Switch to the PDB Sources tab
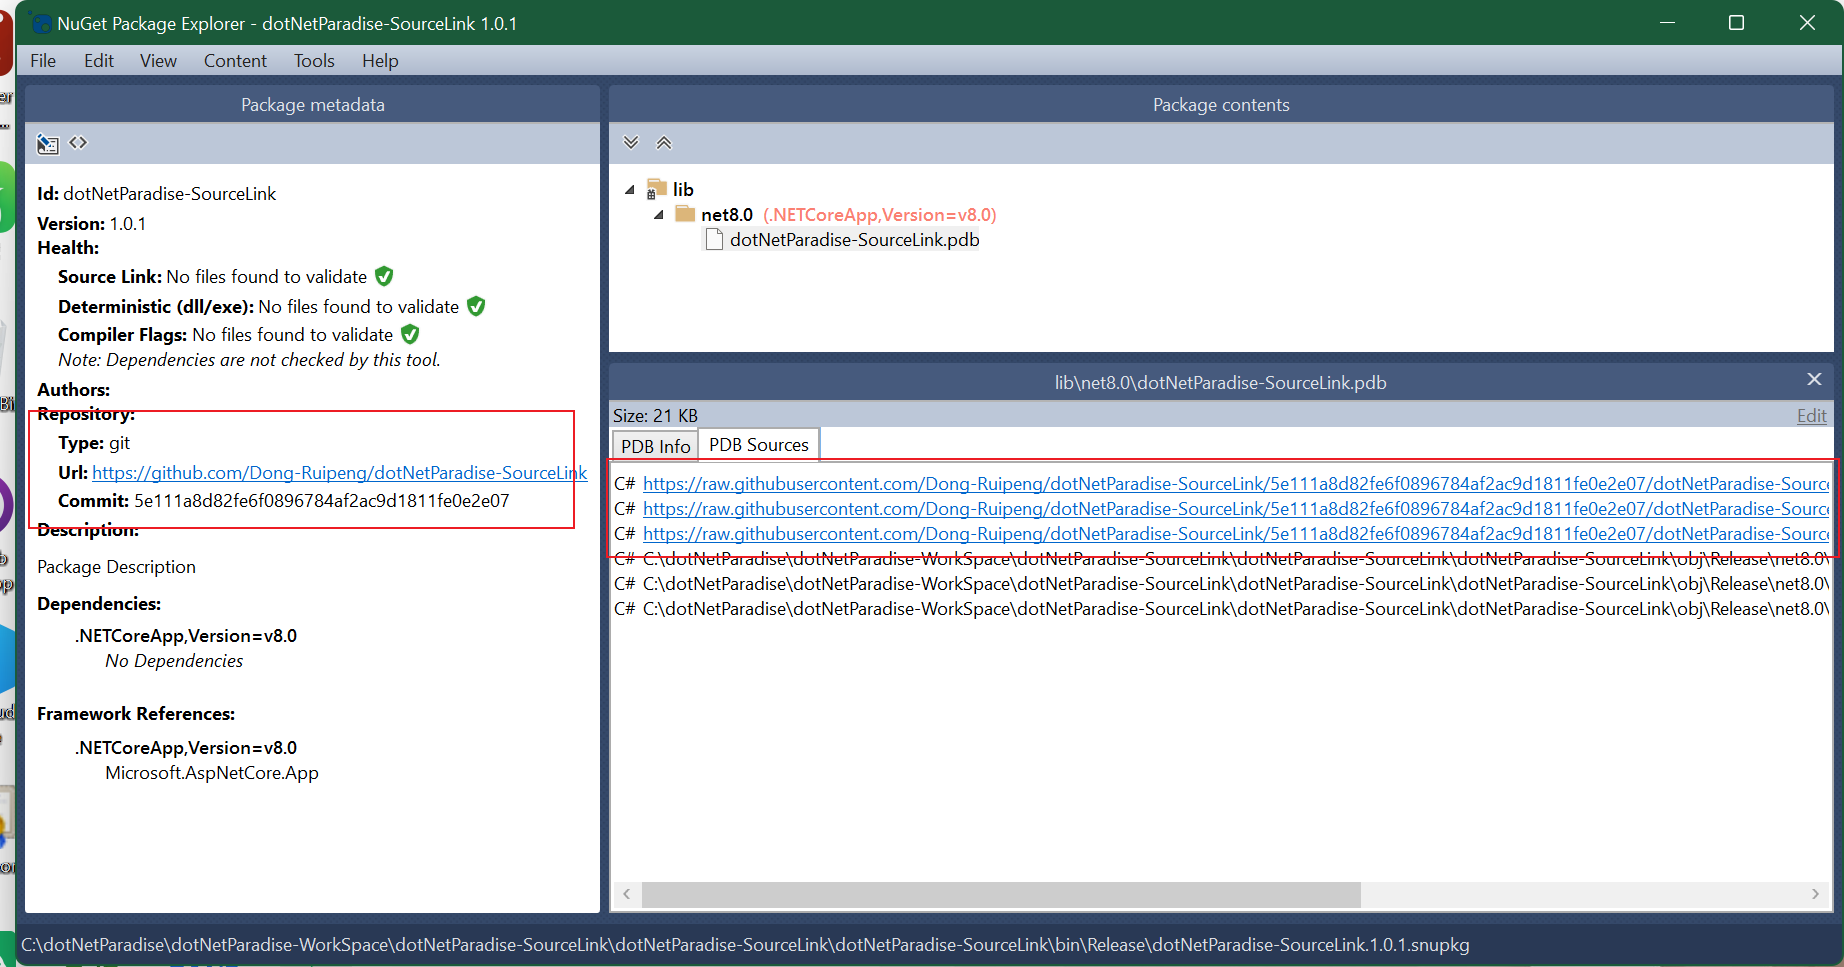 pyautogui.click(x=759, y=445)
